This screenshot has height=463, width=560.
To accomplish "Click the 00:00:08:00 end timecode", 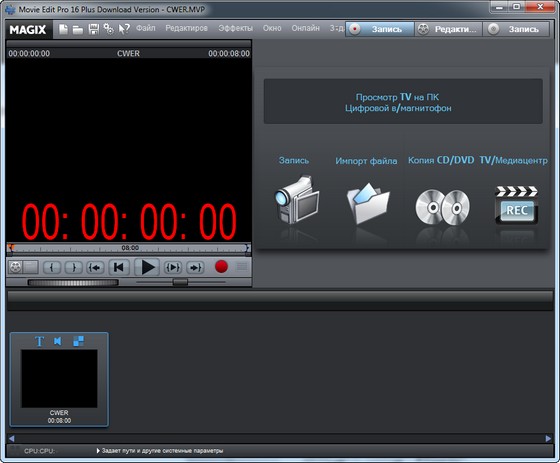I will tap(229, 54).
